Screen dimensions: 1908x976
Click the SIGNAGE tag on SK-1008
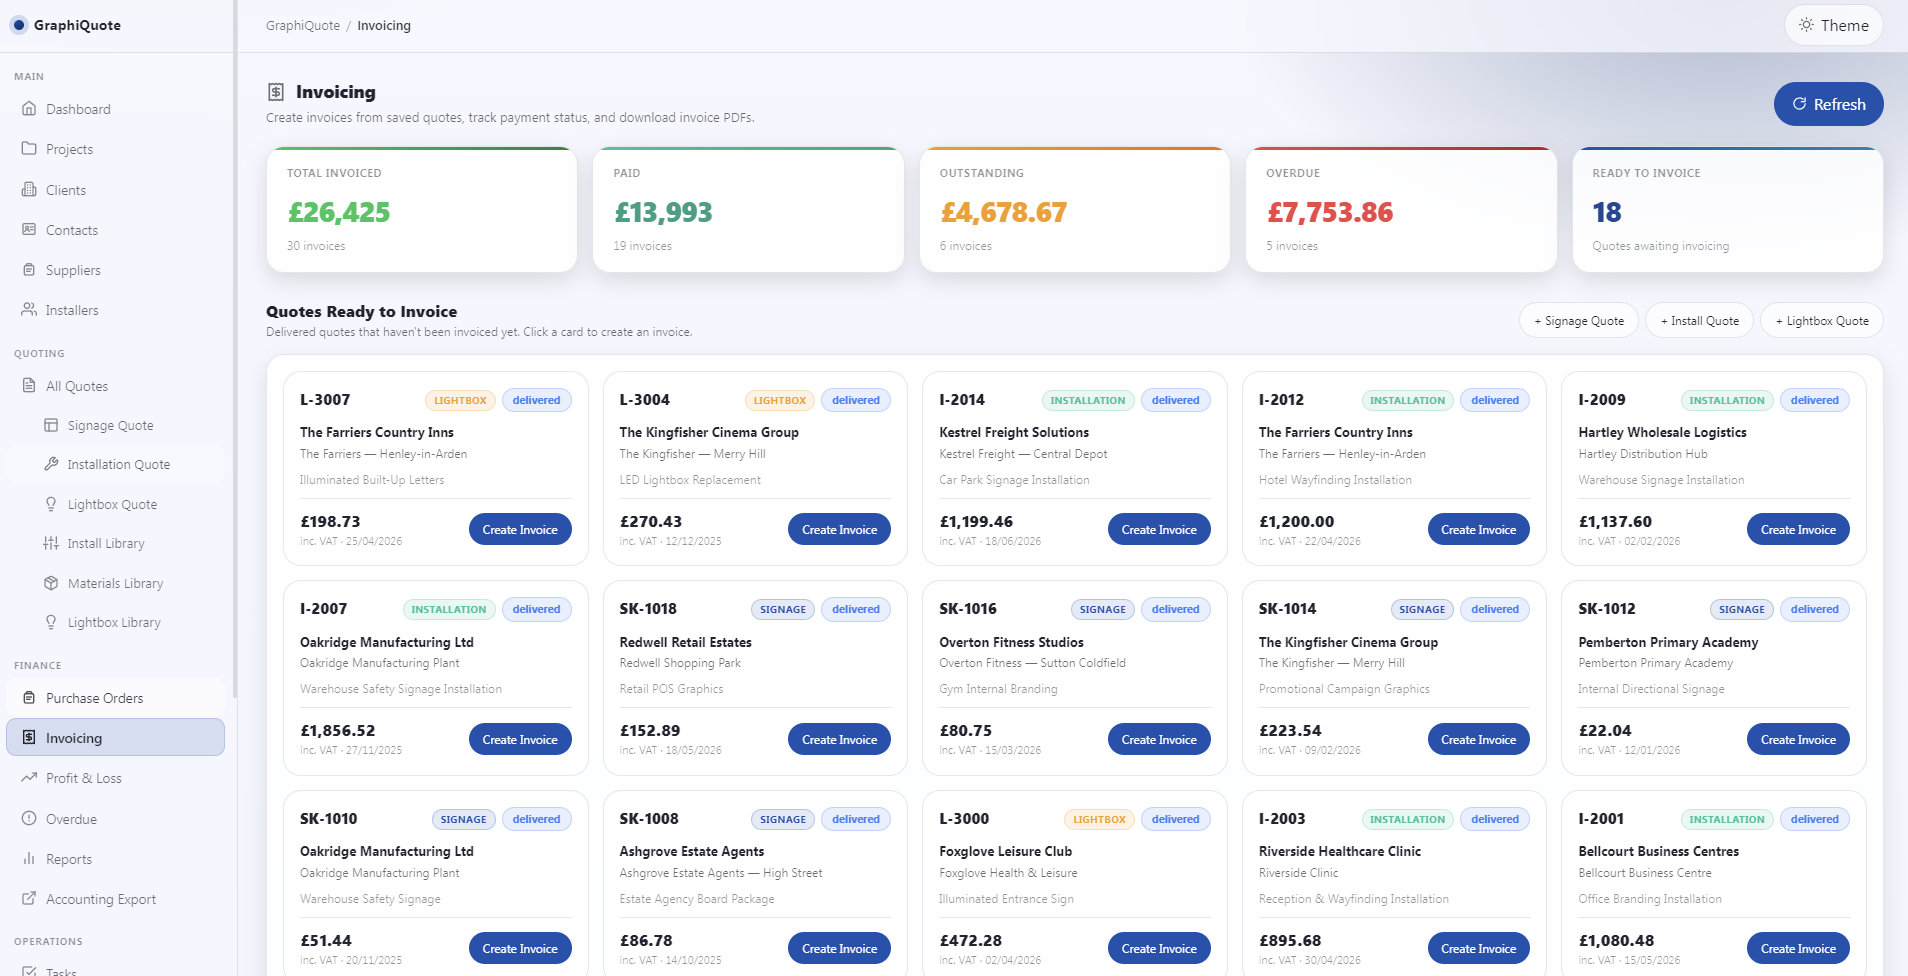[783, 819]
